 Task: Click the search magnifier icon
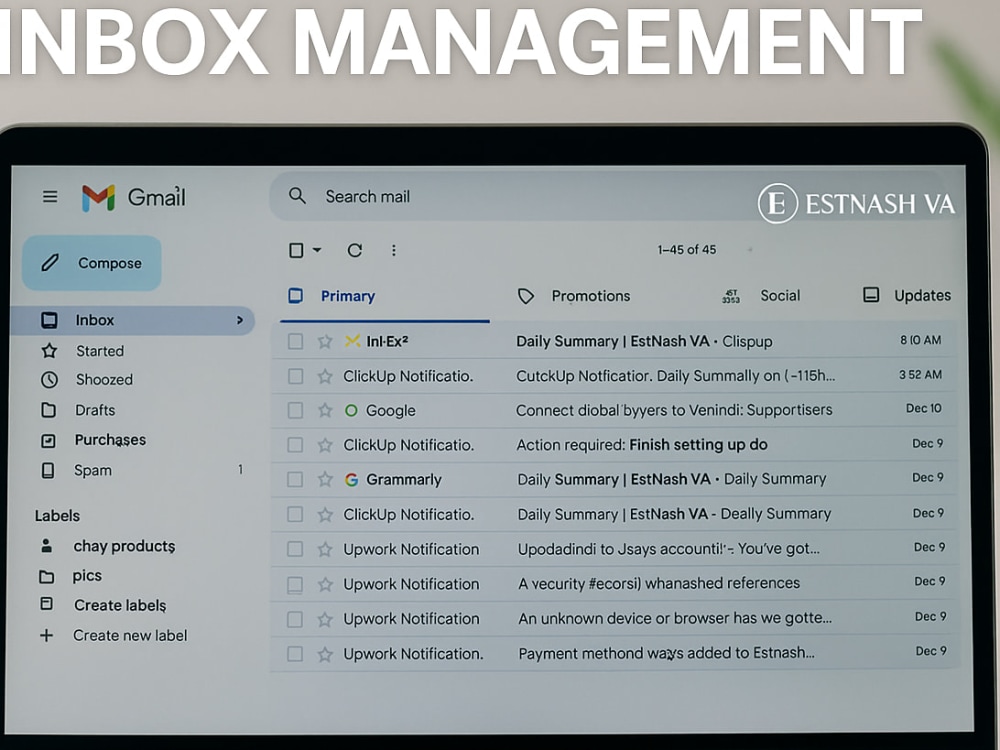coord(297,196)
